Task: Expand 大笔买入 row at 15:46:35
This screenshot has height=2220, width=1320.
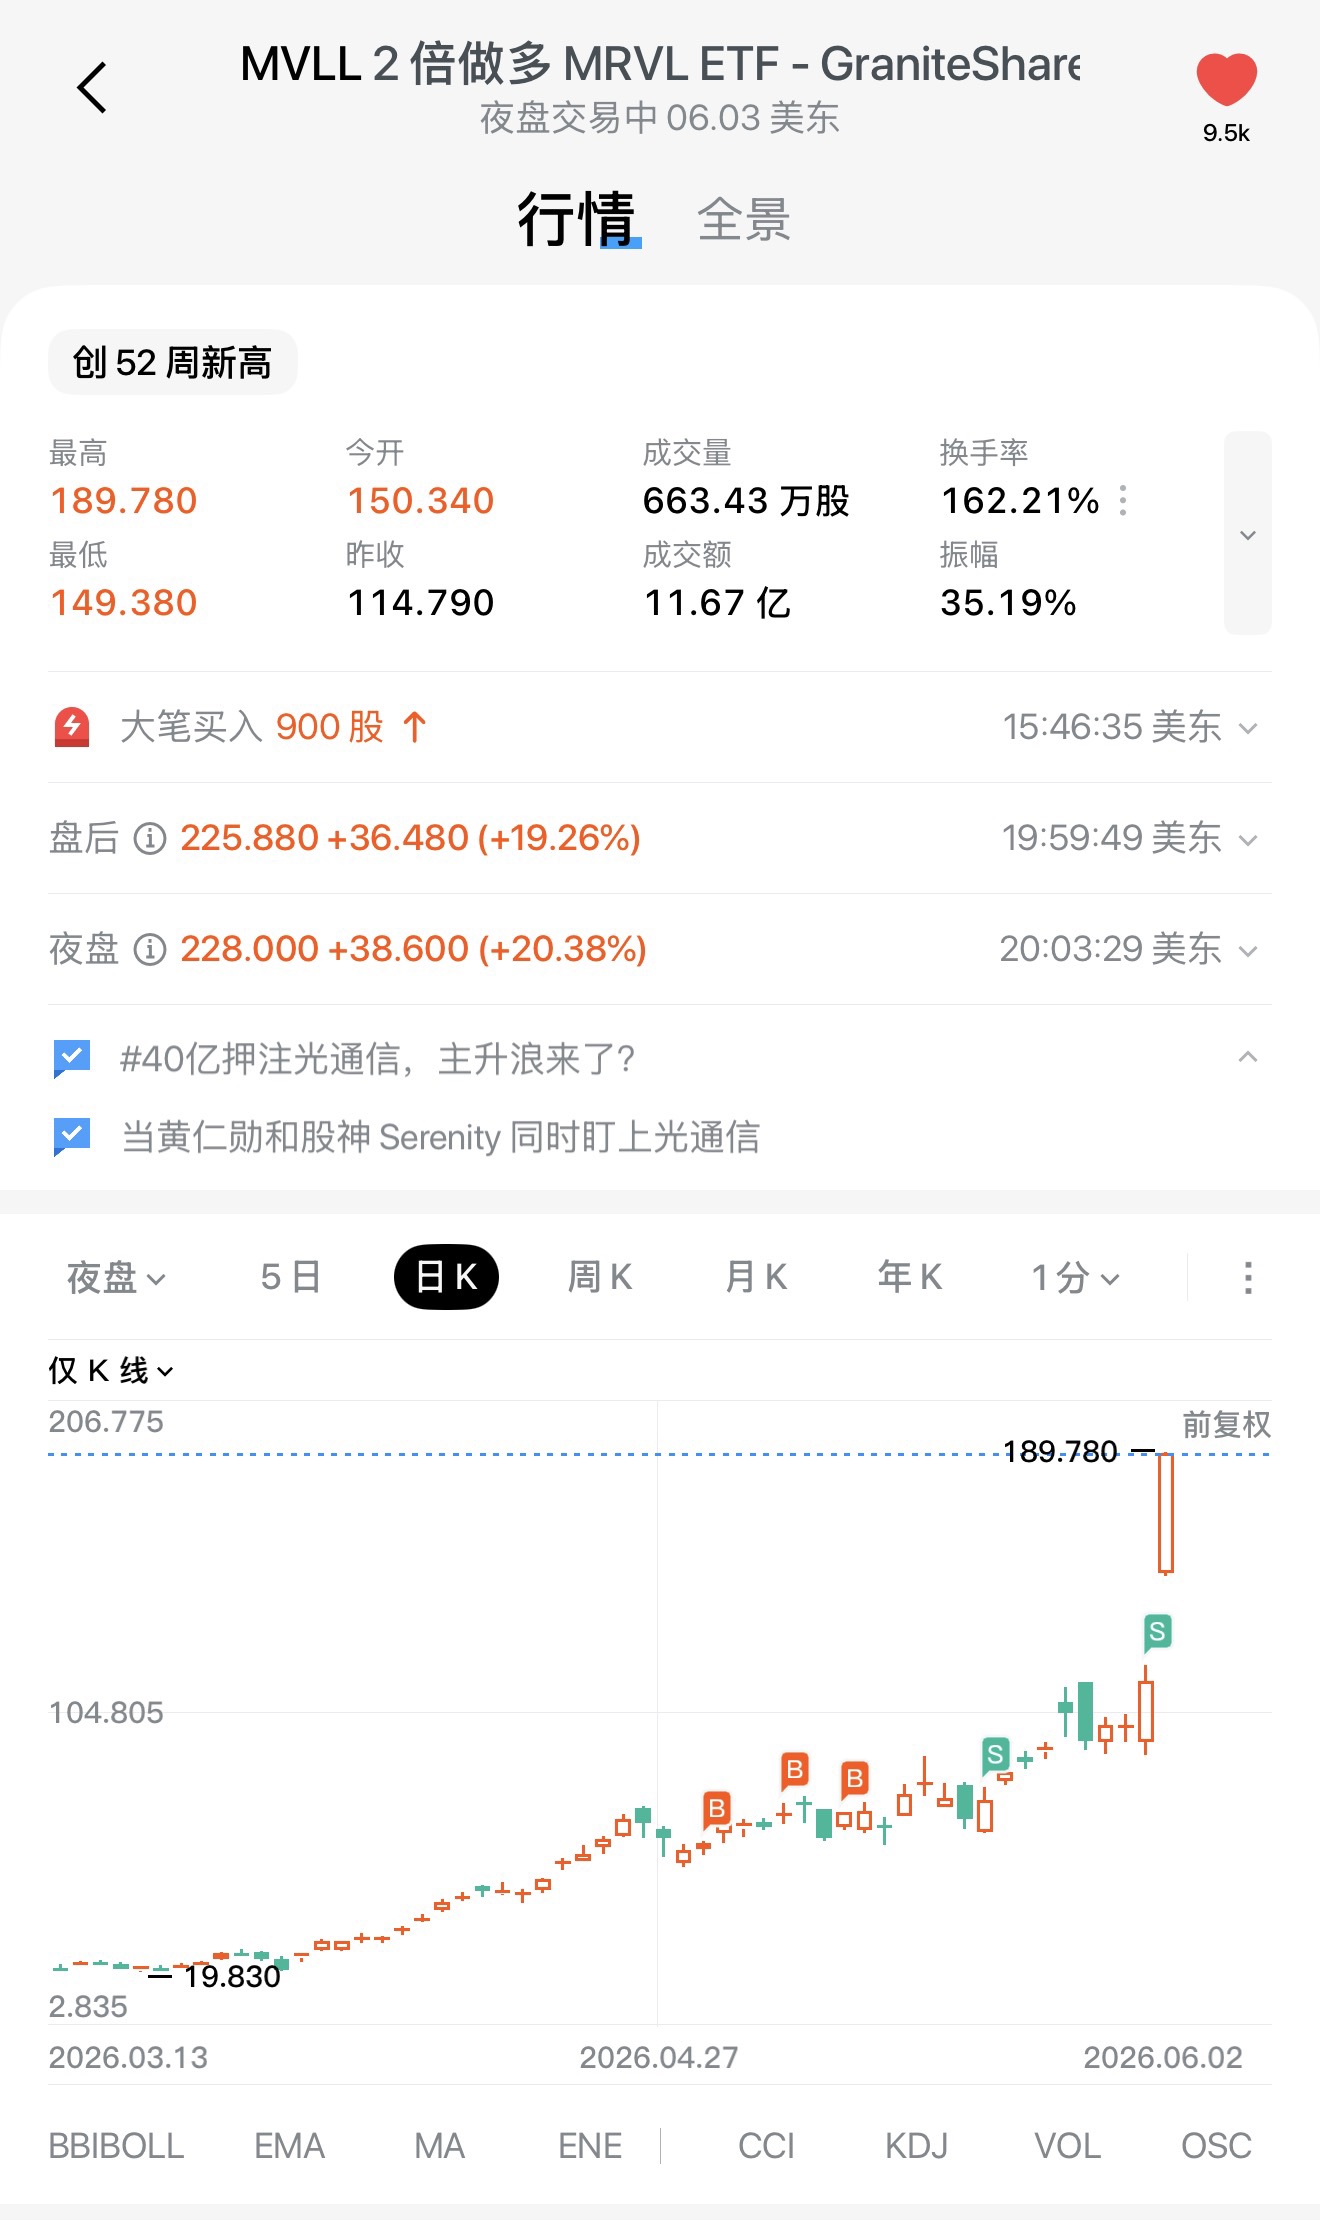Action: click(x=1247, y=728)
